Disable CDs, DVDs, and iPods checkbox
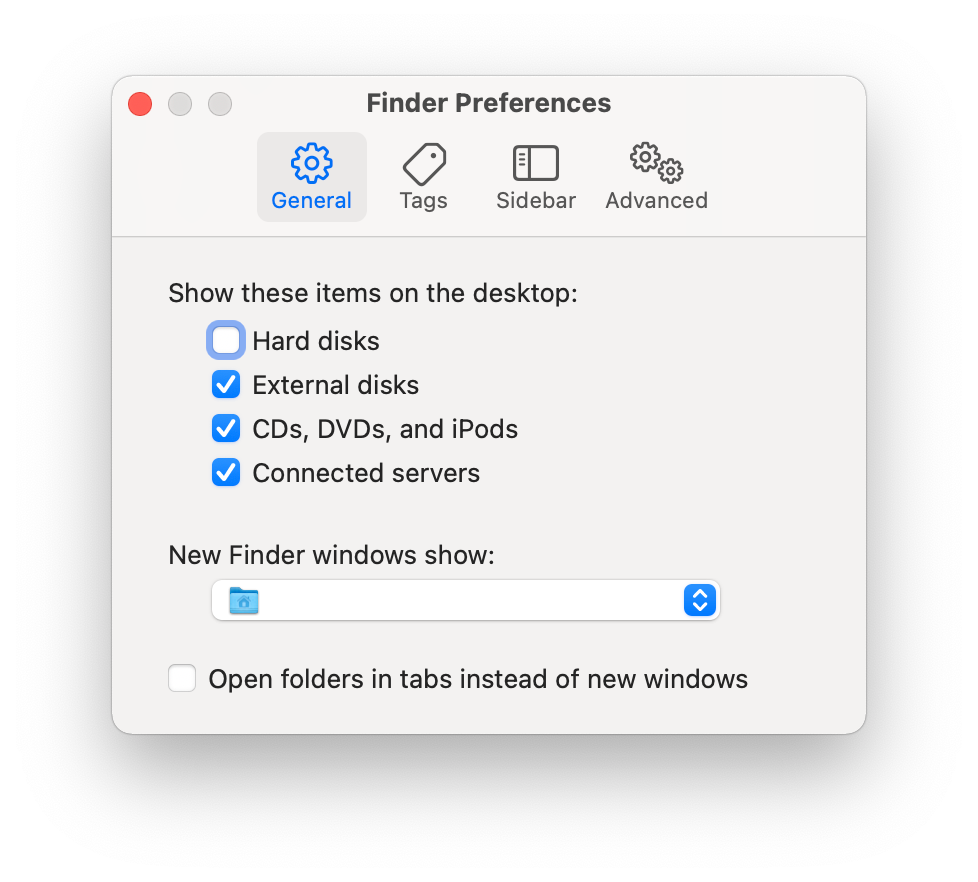This screenshot has width=978, height=882. click(226, 429)
